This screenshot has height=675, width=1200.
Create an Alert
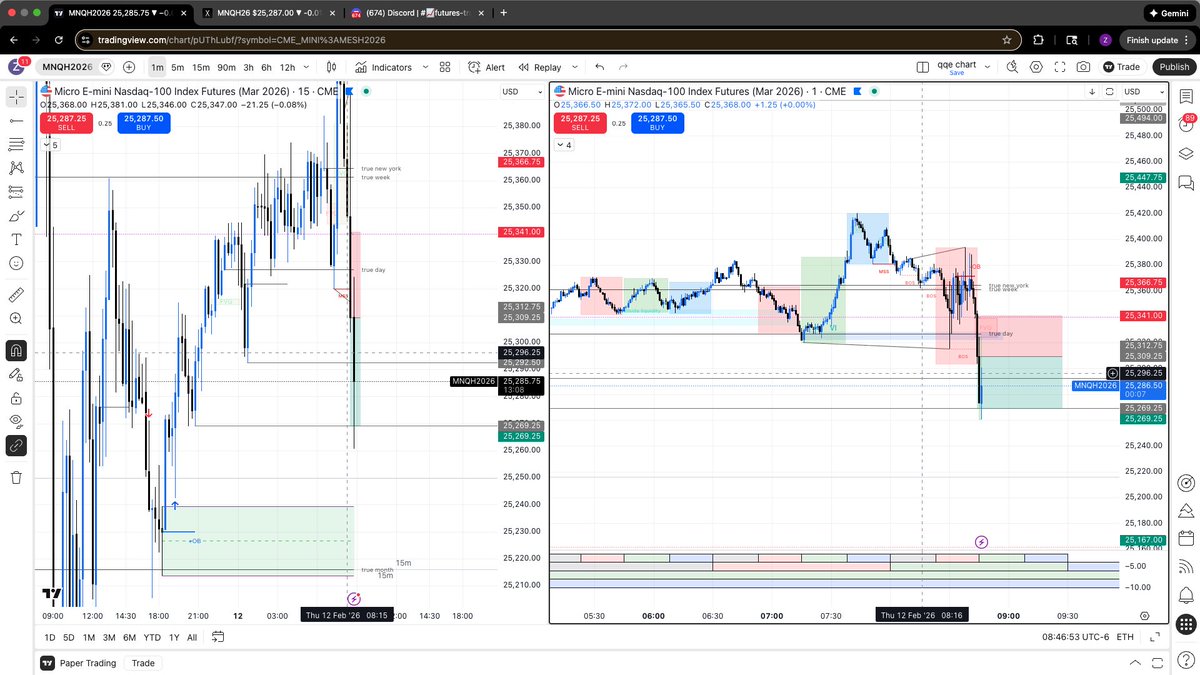click(487, 67)
